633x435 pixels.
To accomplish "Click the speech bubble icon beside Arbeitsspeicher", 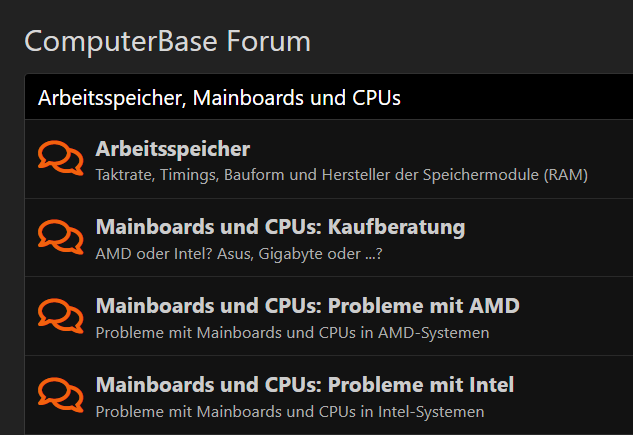I will pos(60,159).
